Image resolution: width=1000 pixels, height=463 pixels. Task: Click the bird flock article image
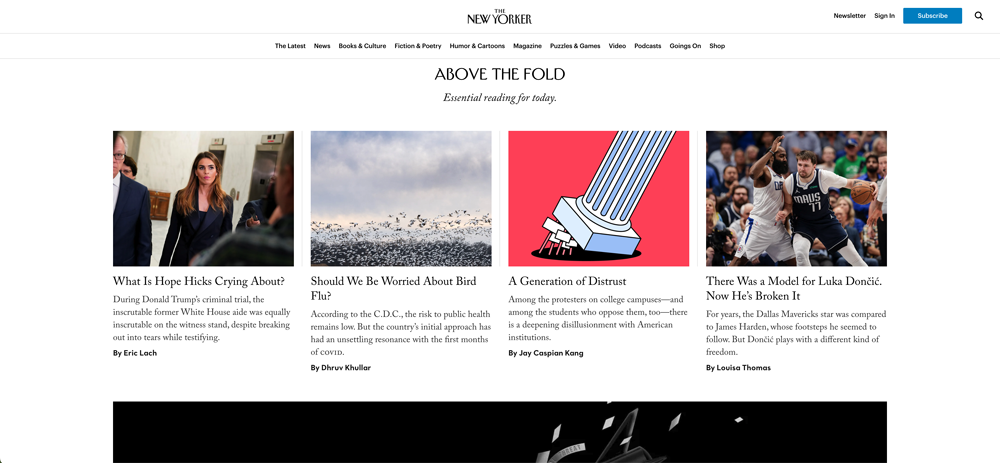coord(401,198)
